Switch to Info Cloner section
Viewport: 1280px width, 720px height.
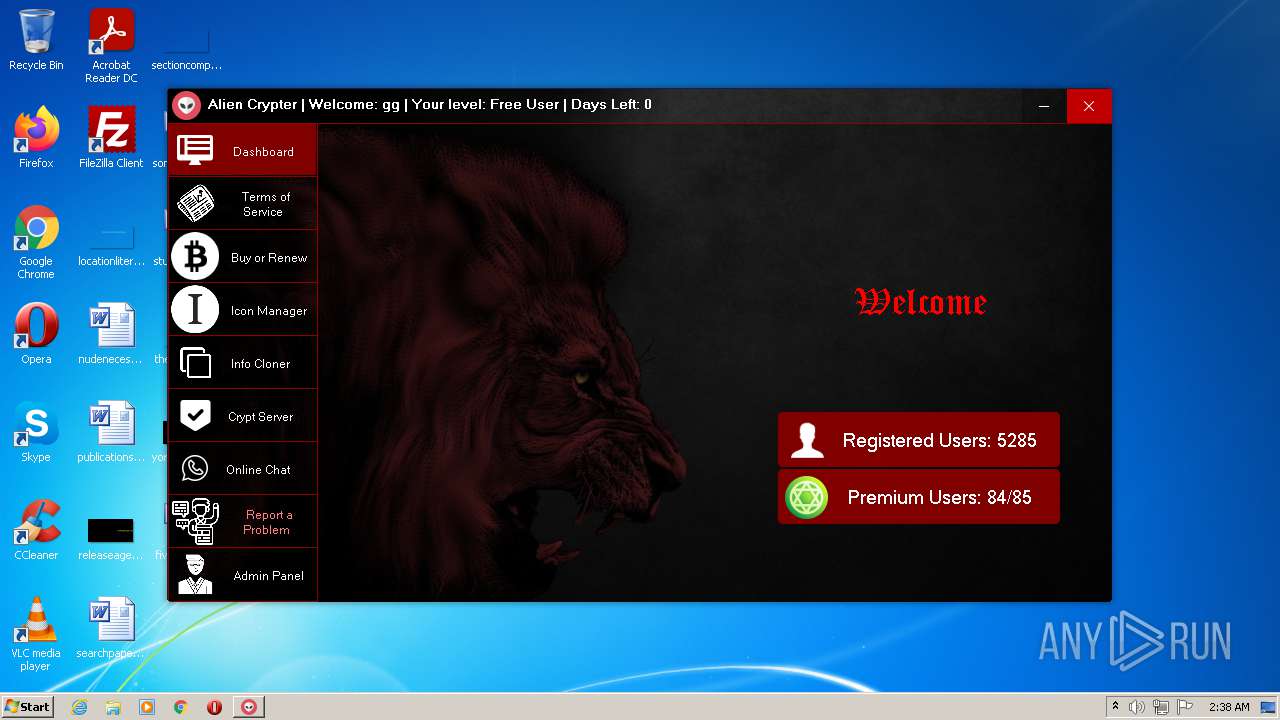pyautogui.click(x=242, y=363)
